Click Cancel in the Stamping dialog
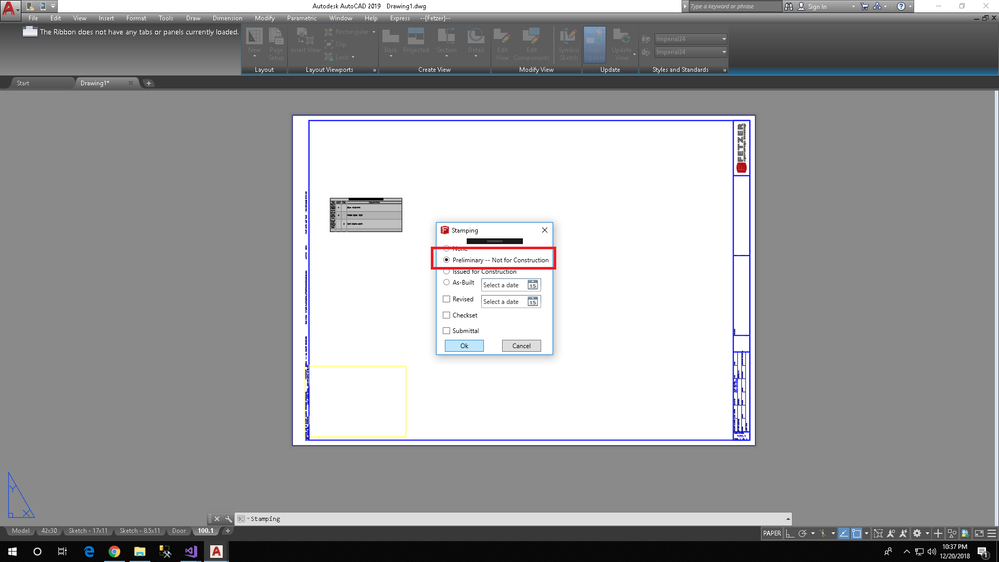Screen dimensions: 999x562 (x=521, y=346)
